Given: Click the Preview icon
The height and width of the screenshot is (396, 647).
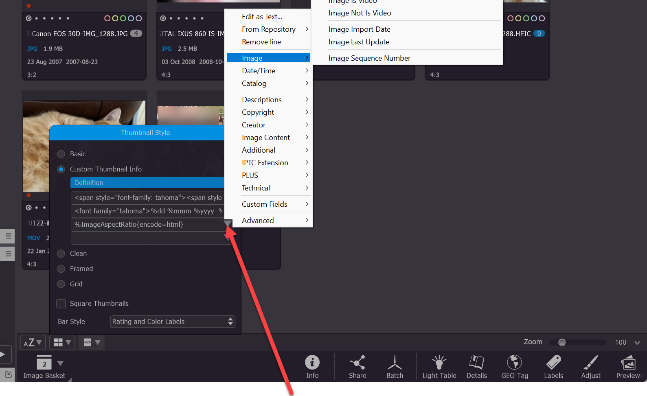Looking at the screenshot, I should click(628, 363).
